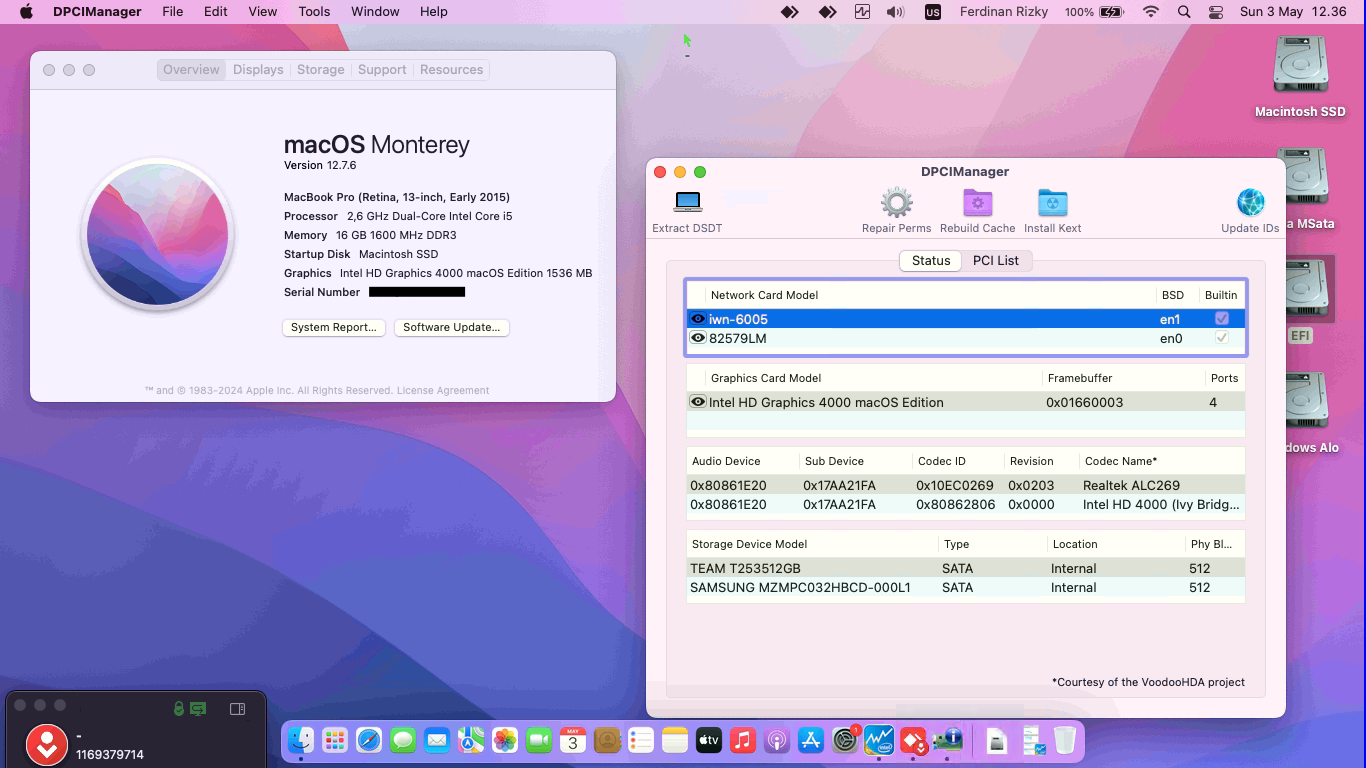Open Messages from the Dock
The image size is (1366, 768).
pyautogui.click(x=403, y=740)
